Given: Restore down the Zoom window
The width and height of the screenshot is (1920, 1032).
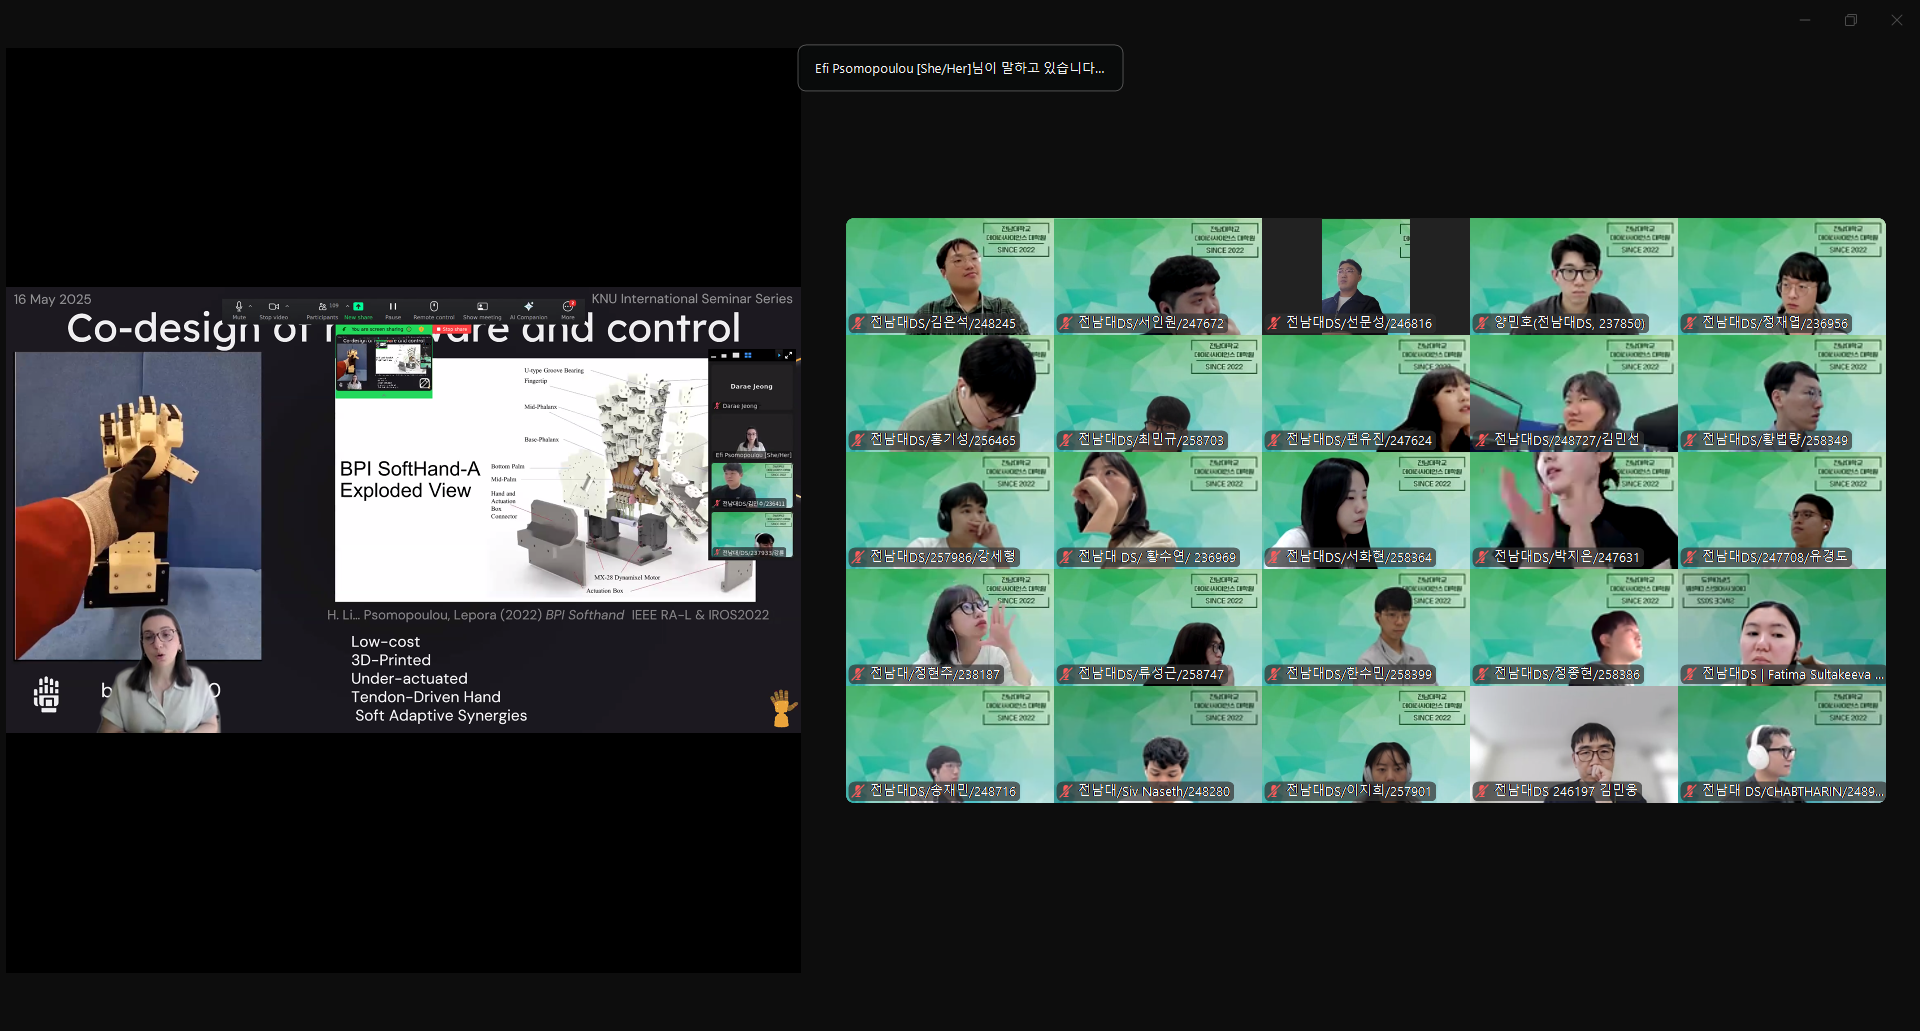Looking at the screenshot, I should coord(1851,20).
